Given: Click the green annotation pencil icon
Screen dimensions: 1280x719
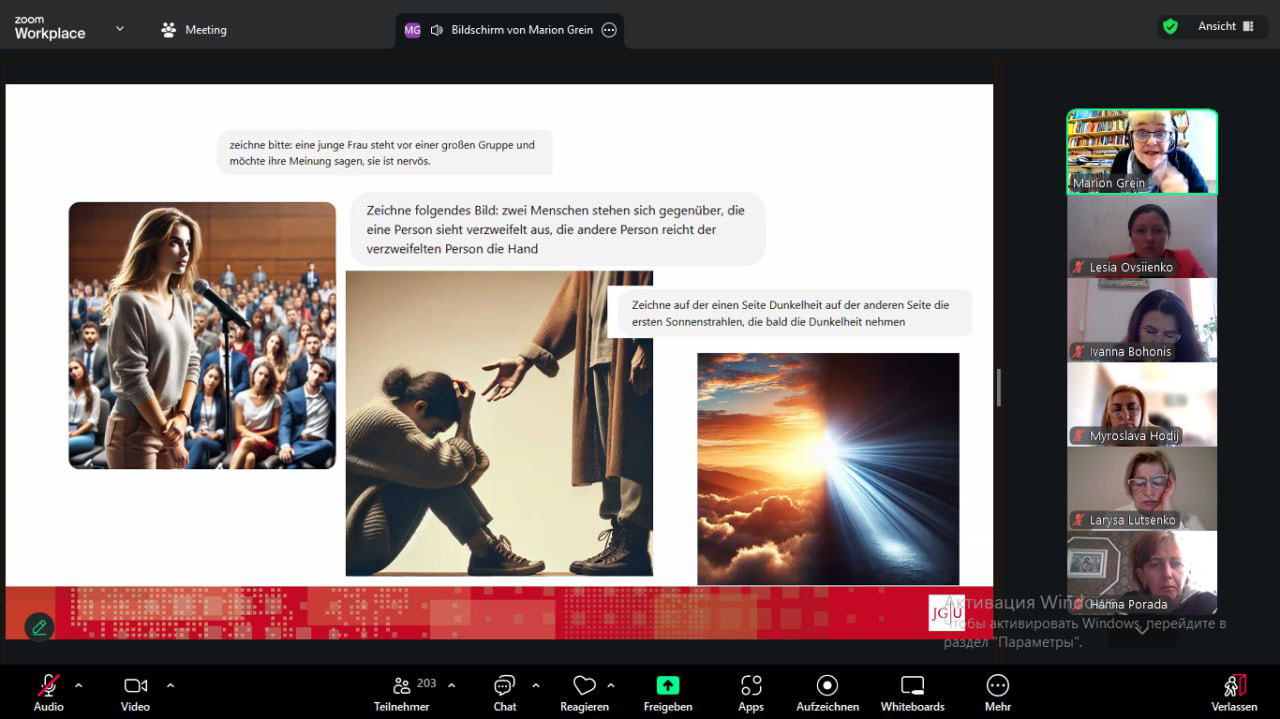Looking at the screenshot, I should click(39, 627).
